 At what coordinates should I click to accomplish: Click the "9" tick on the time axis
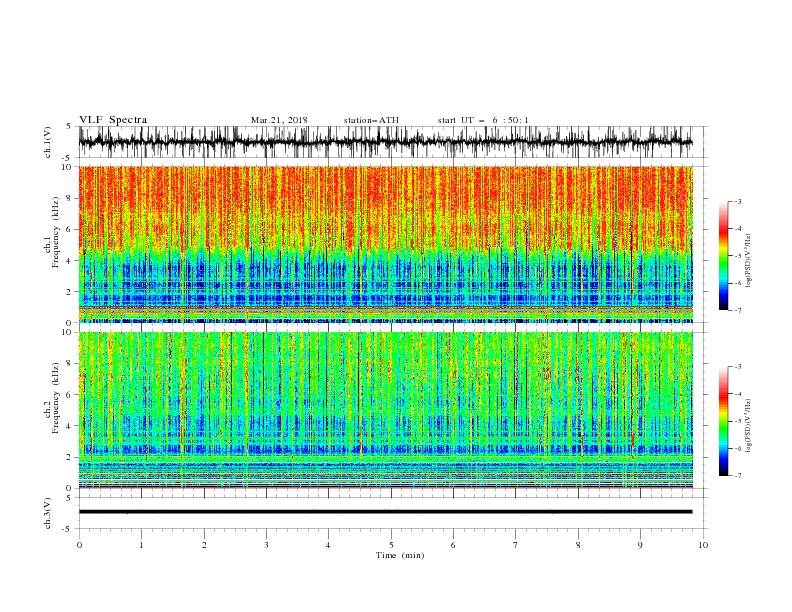640,545
